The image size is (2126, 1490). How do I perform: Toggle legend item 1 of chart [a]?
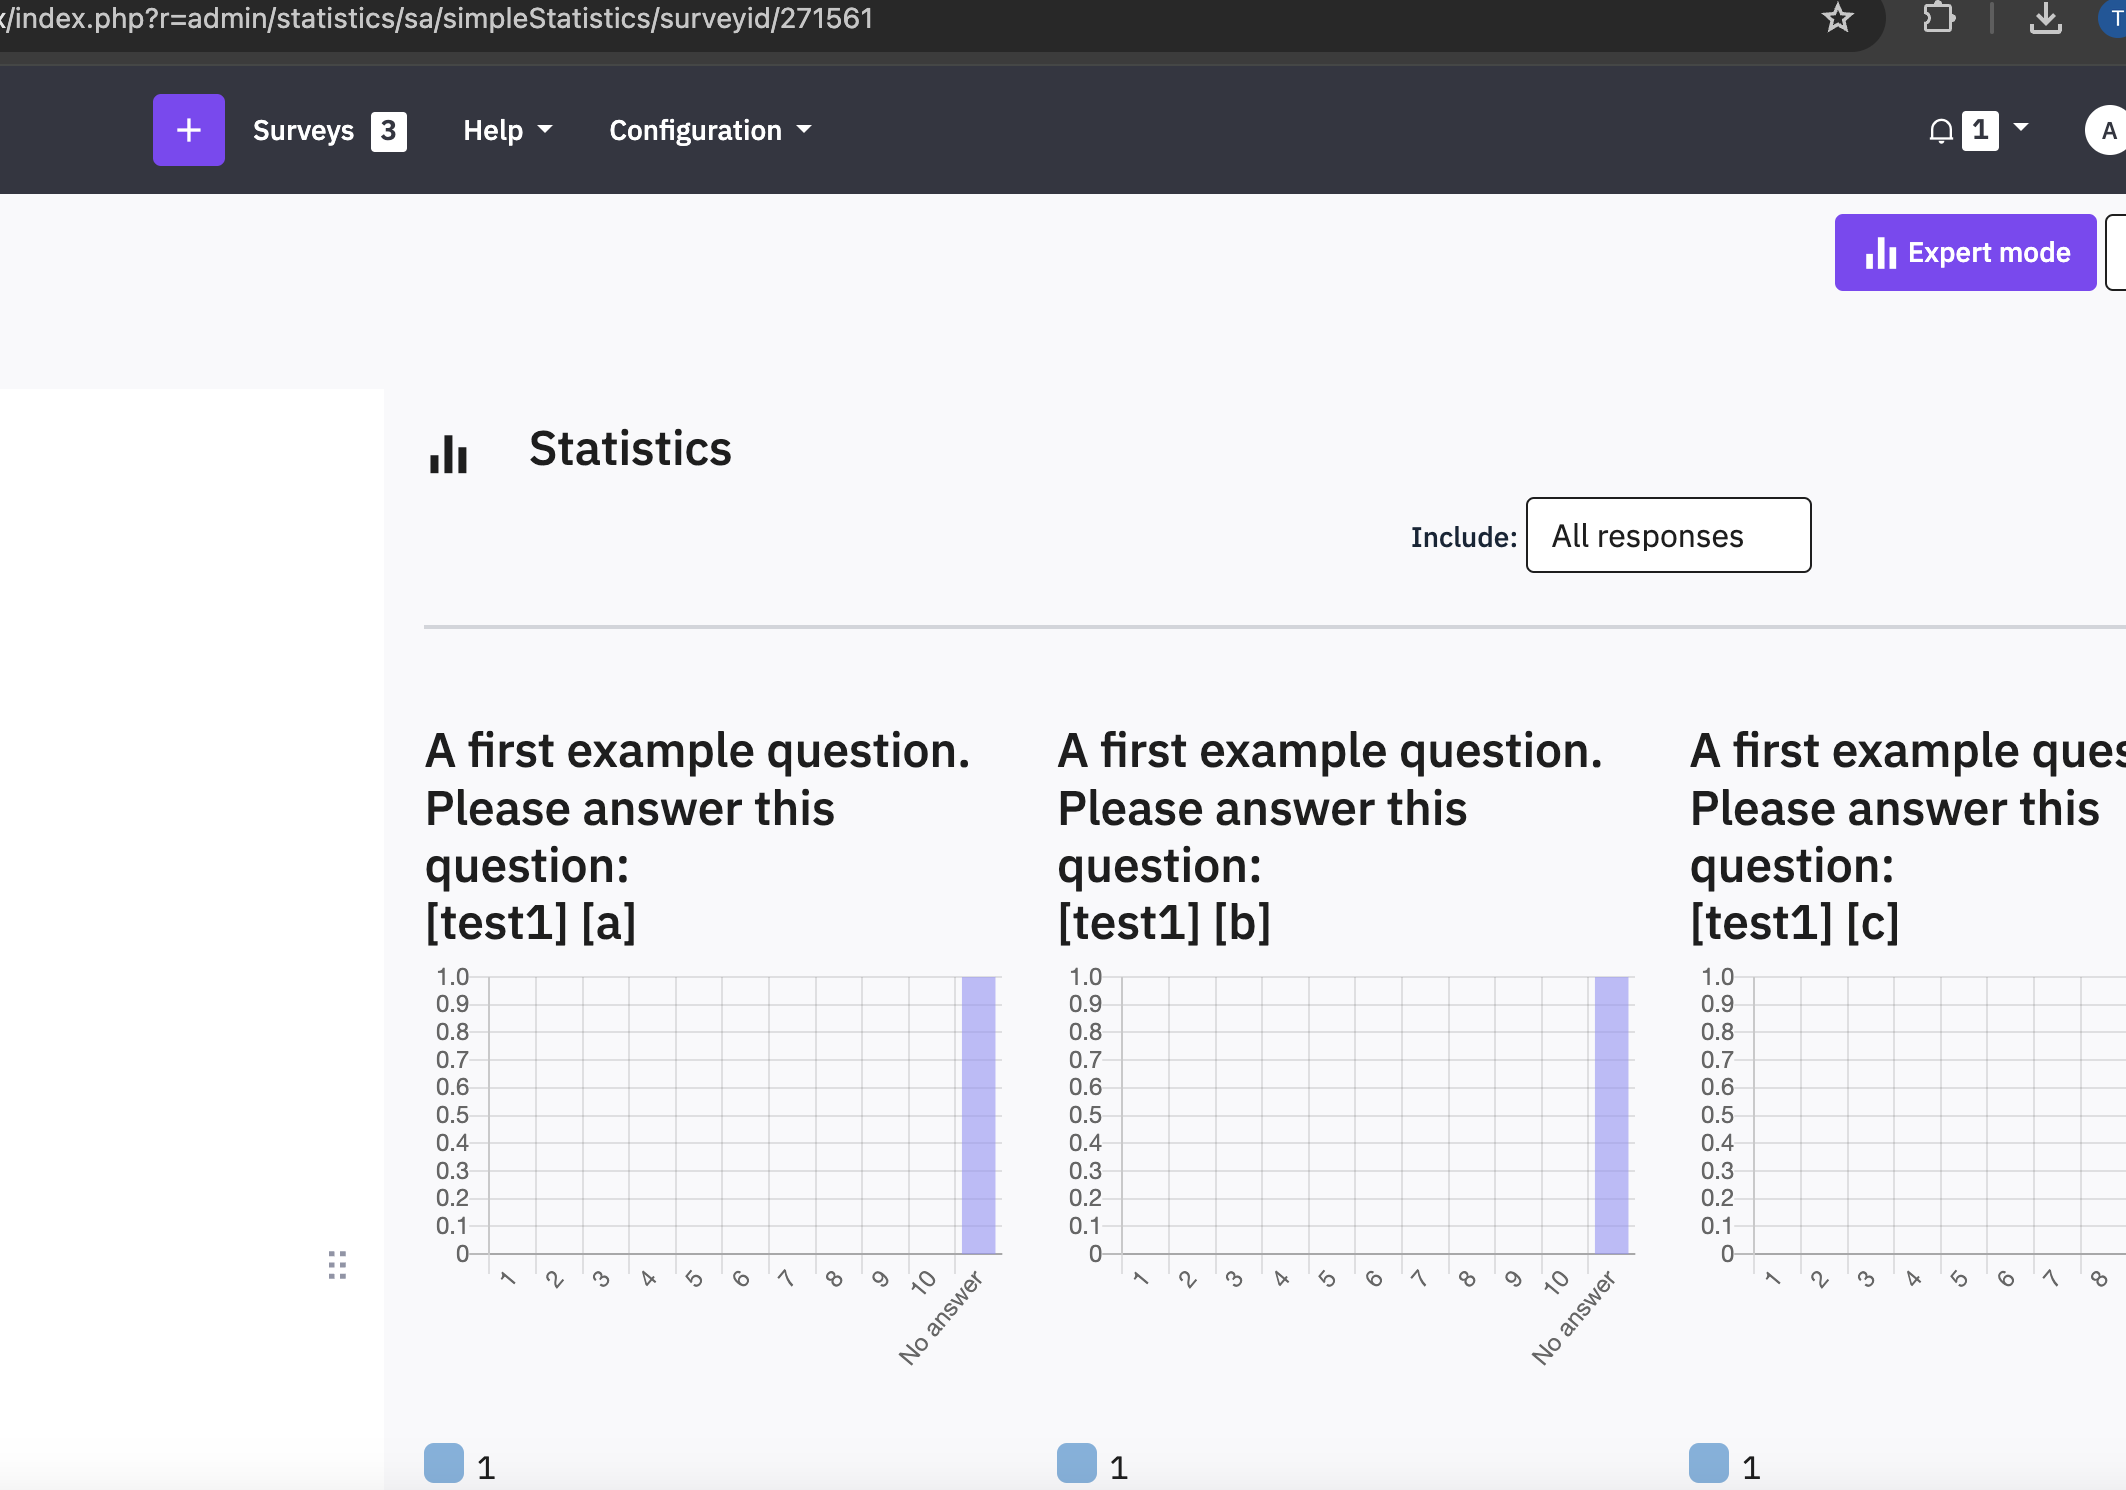[444, 1463]
